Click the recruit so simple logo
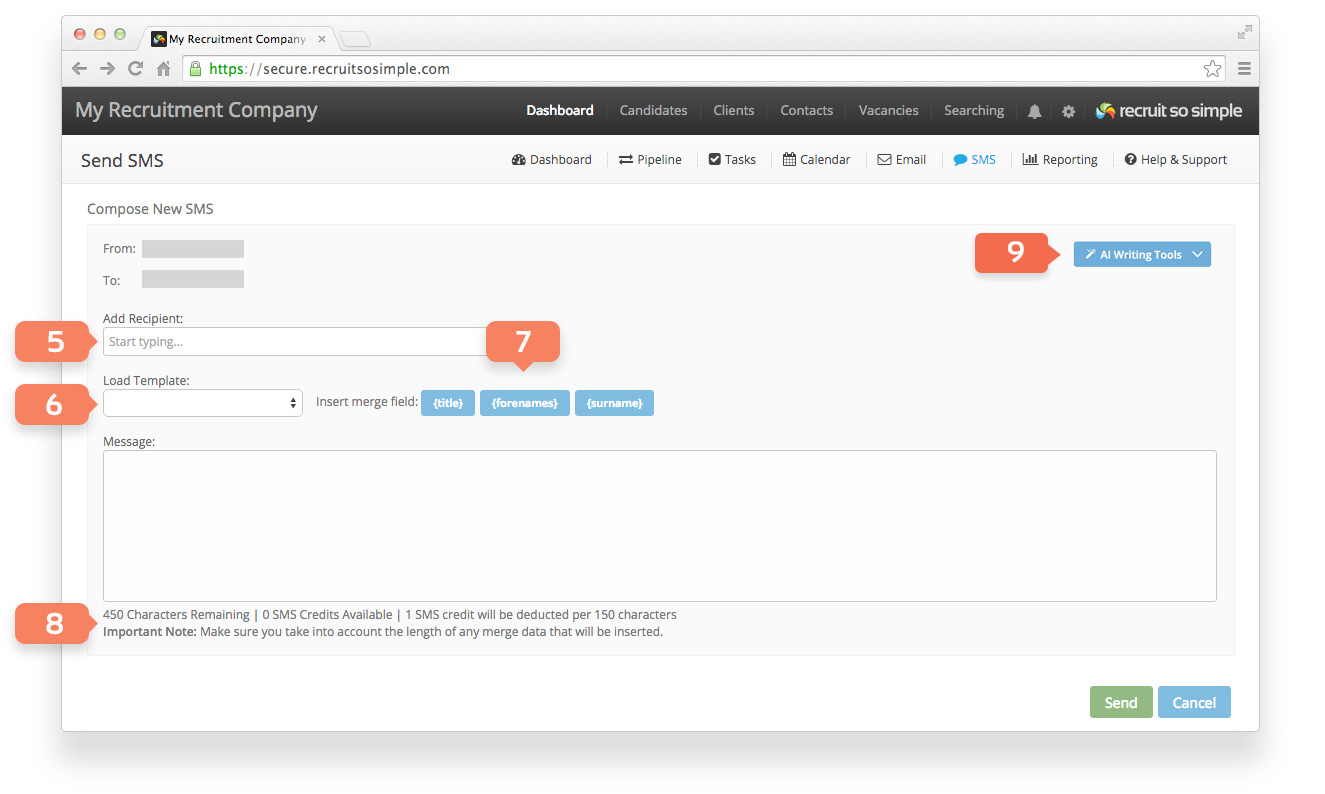 1168,111
